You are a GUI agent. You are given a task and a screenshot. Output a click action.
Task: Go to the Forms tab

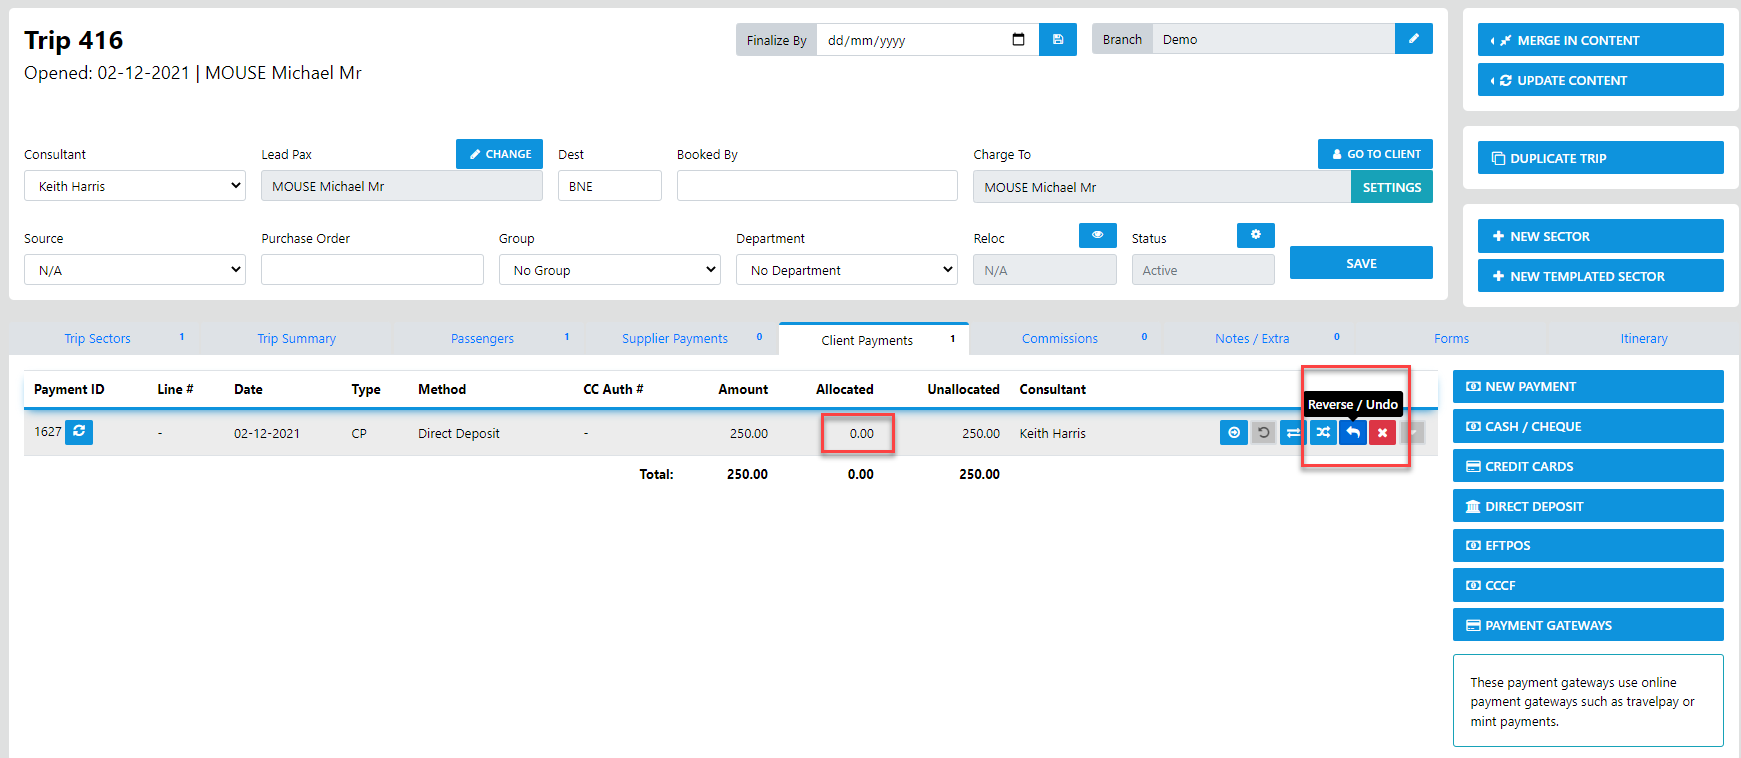click(x=1451, y=339)
